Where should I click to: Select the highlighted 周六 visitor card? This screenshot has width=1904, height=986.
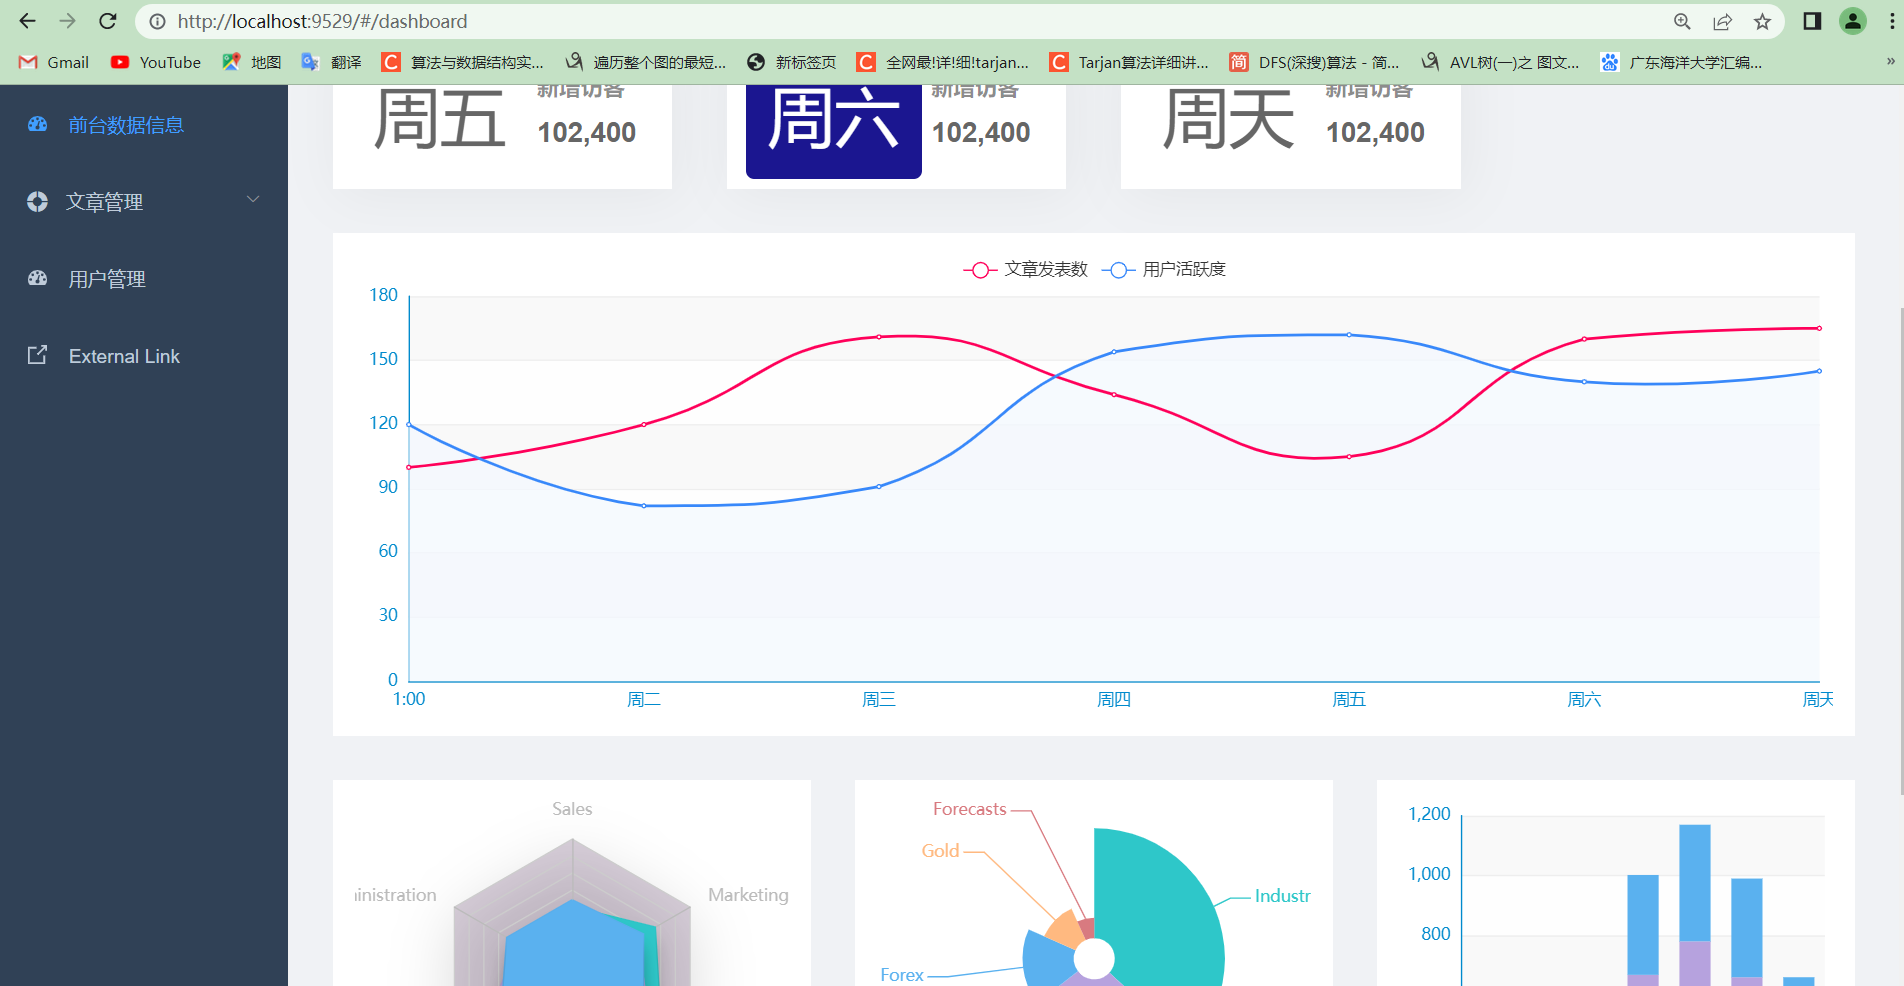pyautogui.click(x=896, y=136)
